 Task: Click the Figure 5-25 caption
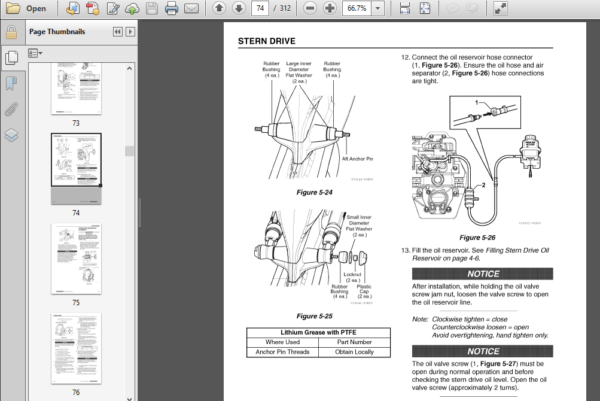pyautogui.click(x=314, y=316)
